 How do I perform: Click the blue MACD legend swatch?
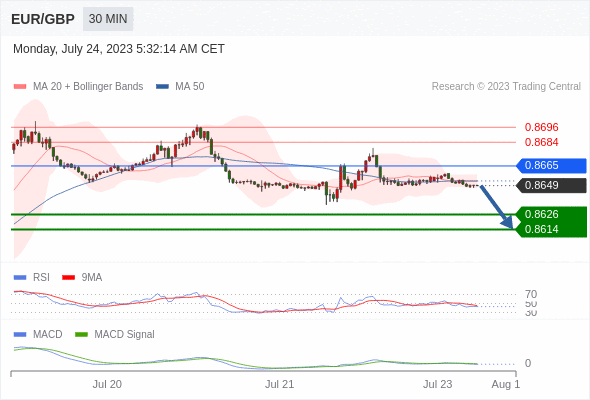(x=20, y=335)
